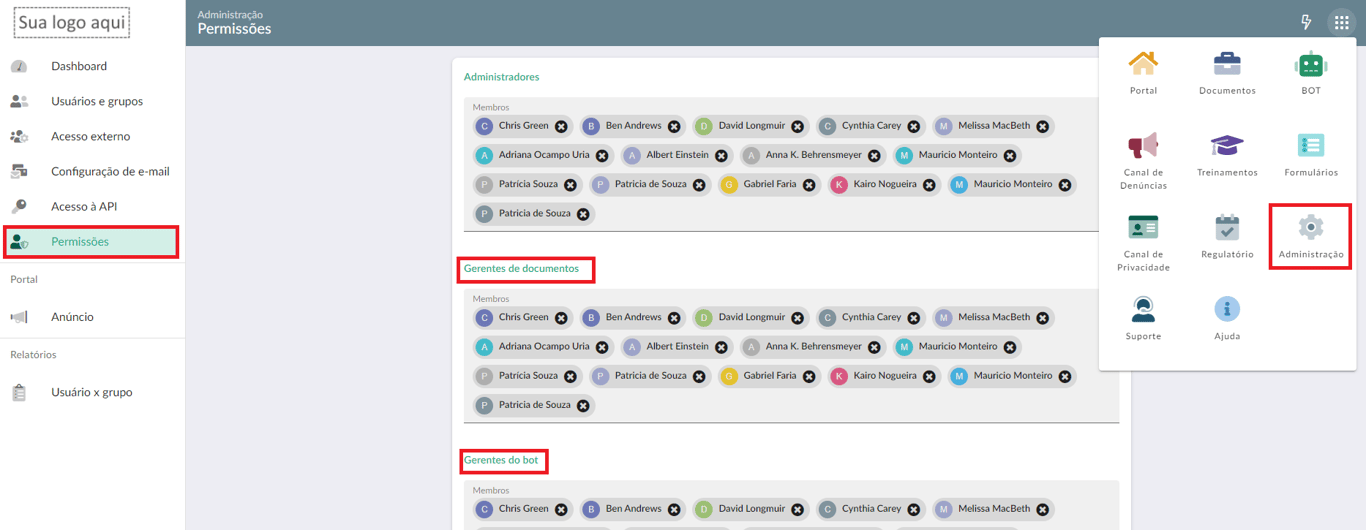The image size is (1366, 530).
Task: Click the Gerentes do bot heading
Action: pos(501,460)
